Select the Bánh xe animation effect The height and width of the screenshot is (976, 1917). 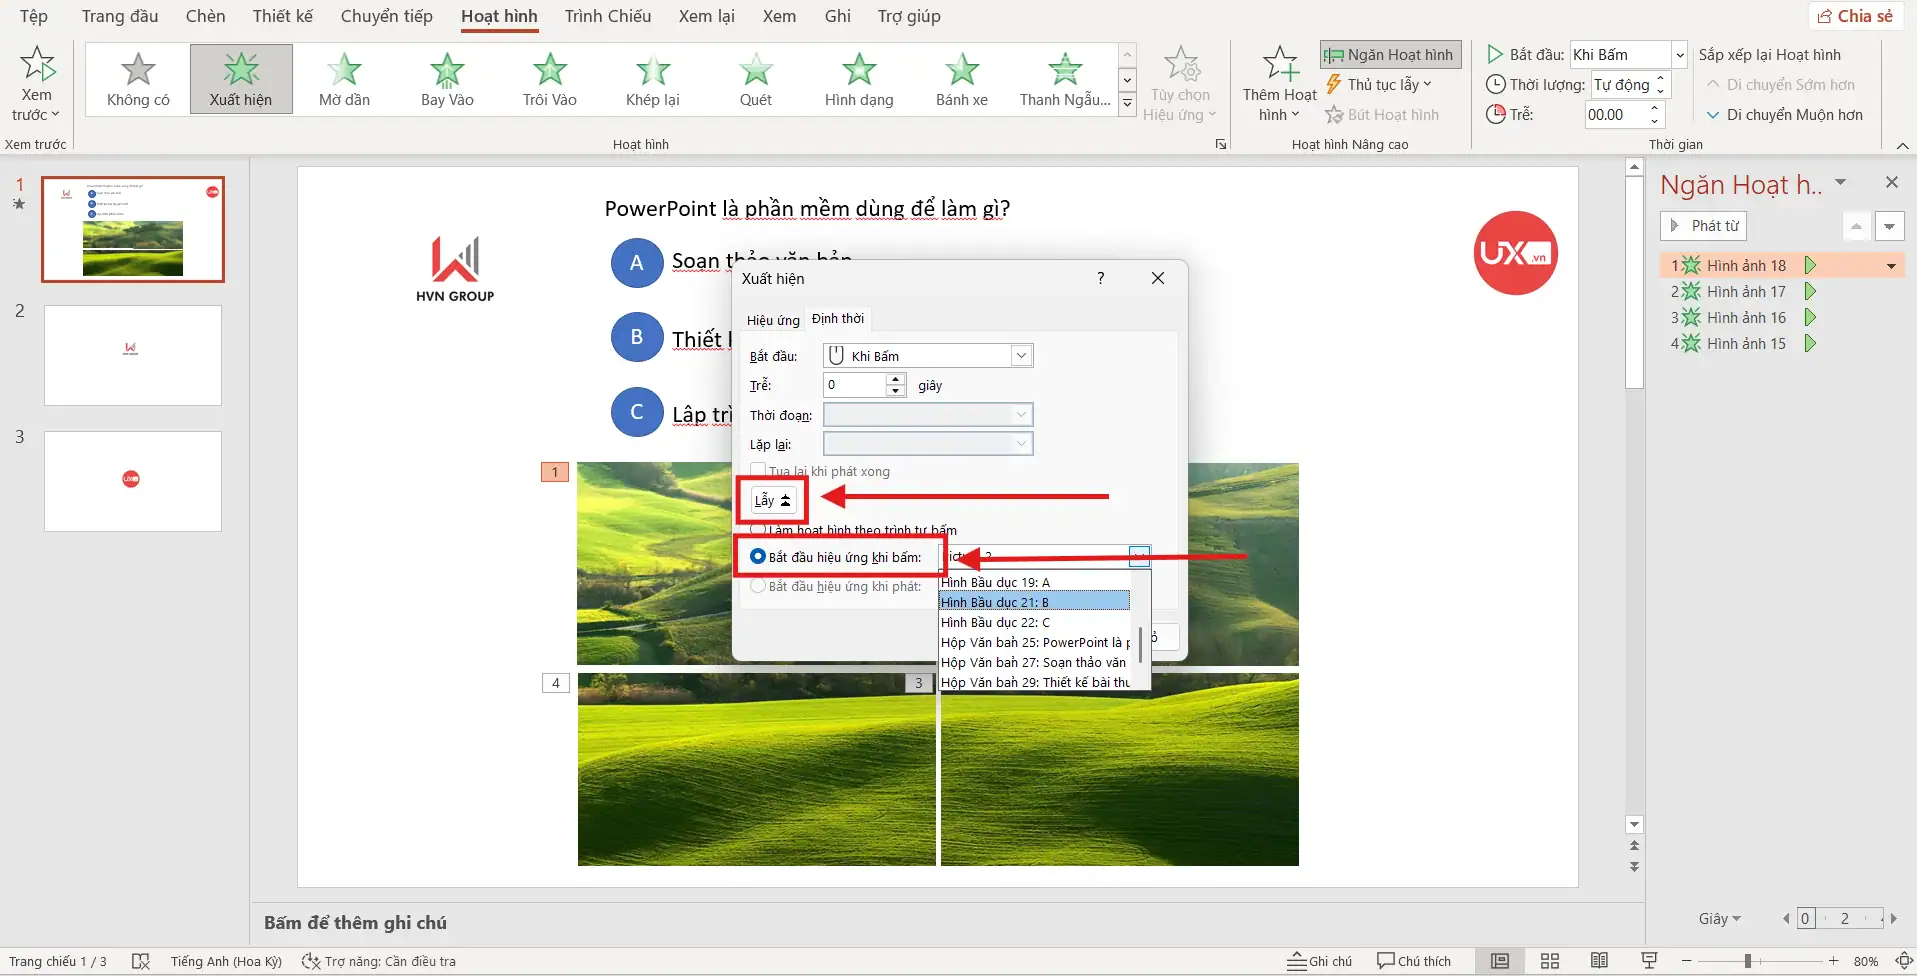coord(961,79)
